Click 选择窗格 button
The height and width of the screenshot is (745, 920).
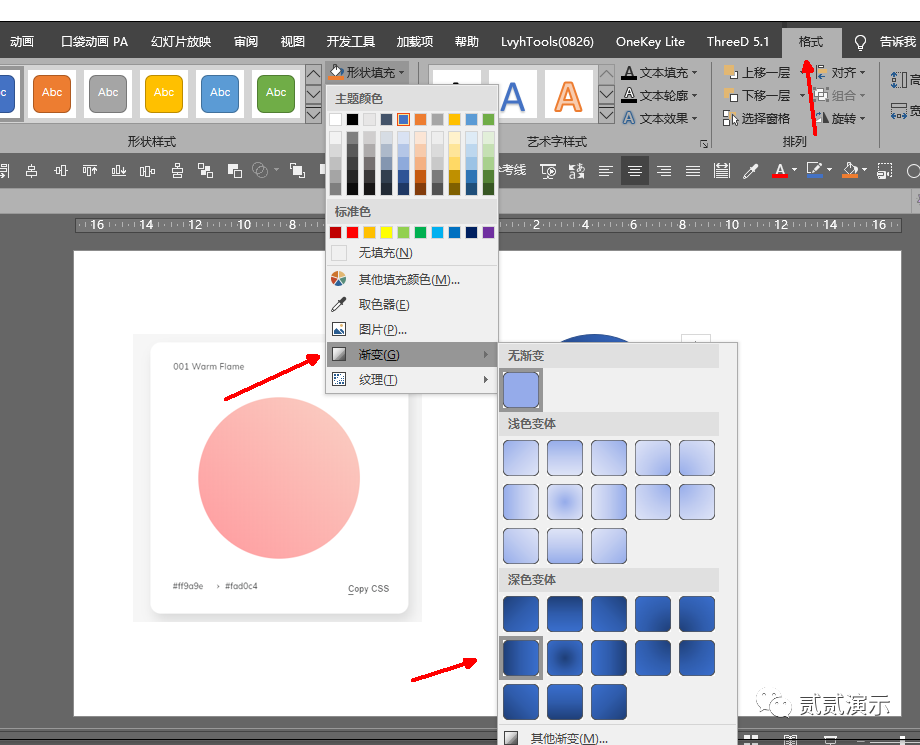(x=757, y=118)
